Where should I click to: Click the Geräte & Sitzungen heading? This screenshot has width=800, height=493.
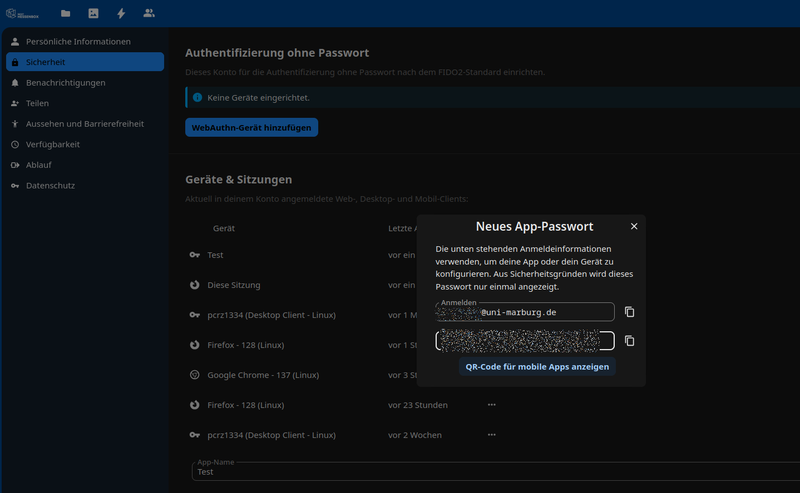(238, 180)
